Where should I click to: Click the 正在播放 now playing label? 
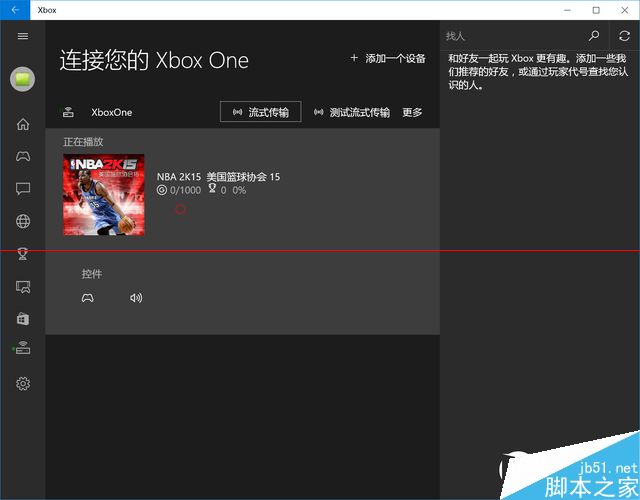(x=83, y=142)
